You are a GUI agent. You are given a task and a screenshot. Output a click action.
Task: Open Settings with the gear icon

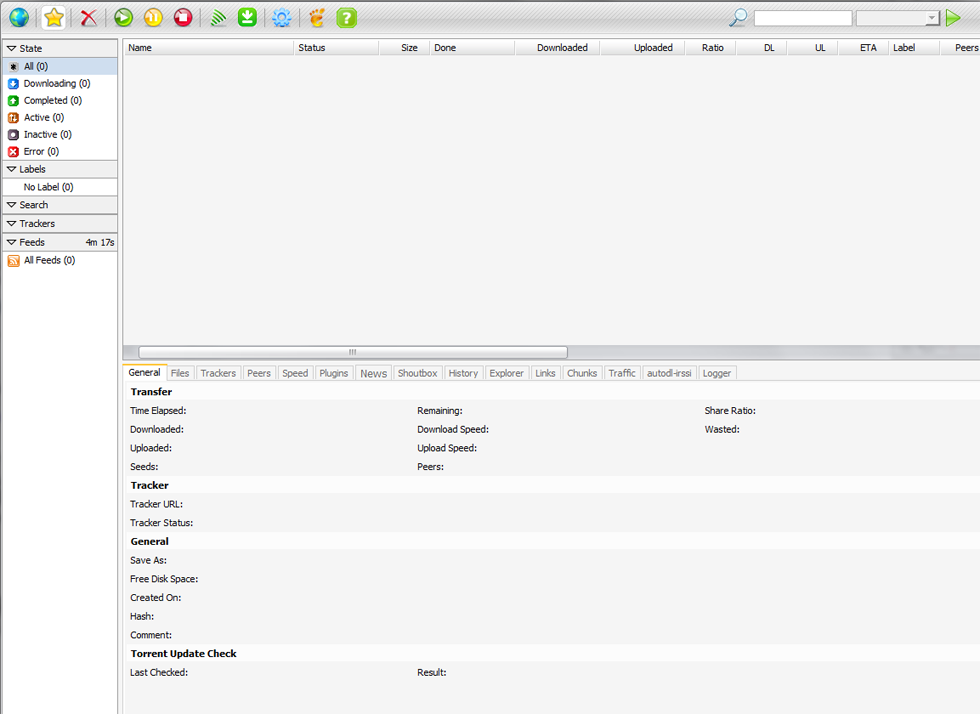282,17
